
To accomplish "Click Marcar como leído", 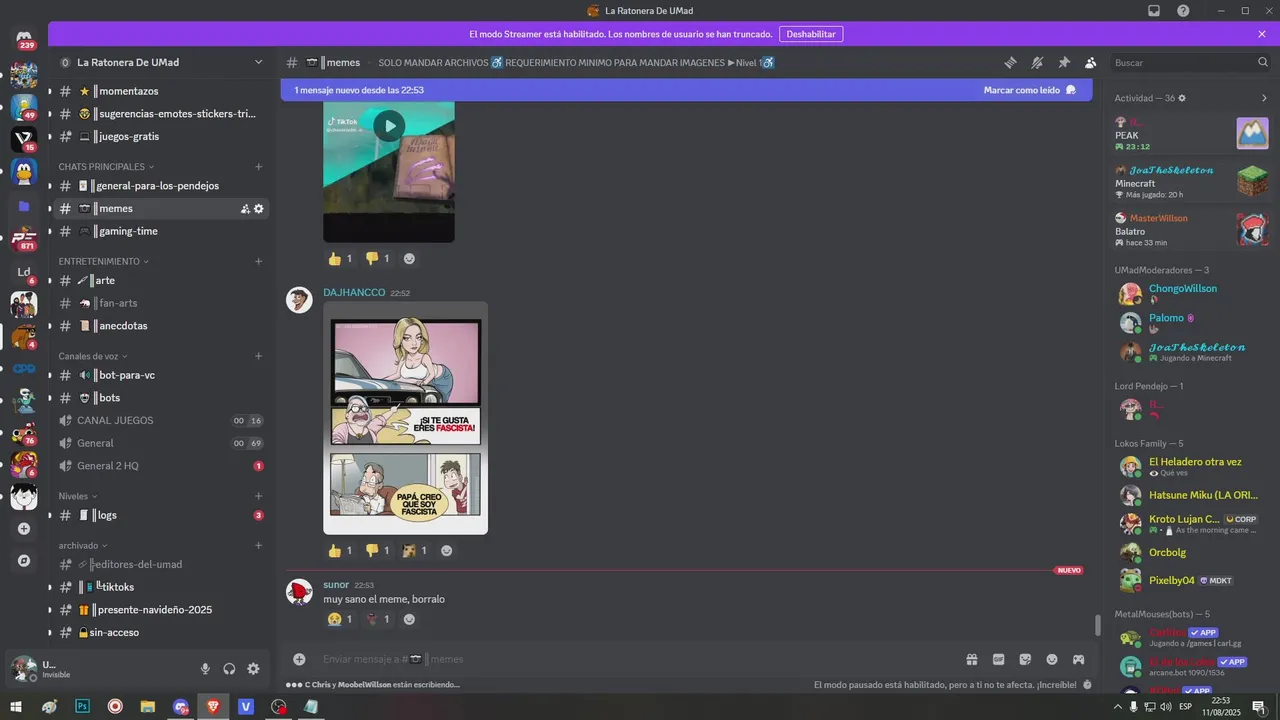I will [x=1029, y=90].
